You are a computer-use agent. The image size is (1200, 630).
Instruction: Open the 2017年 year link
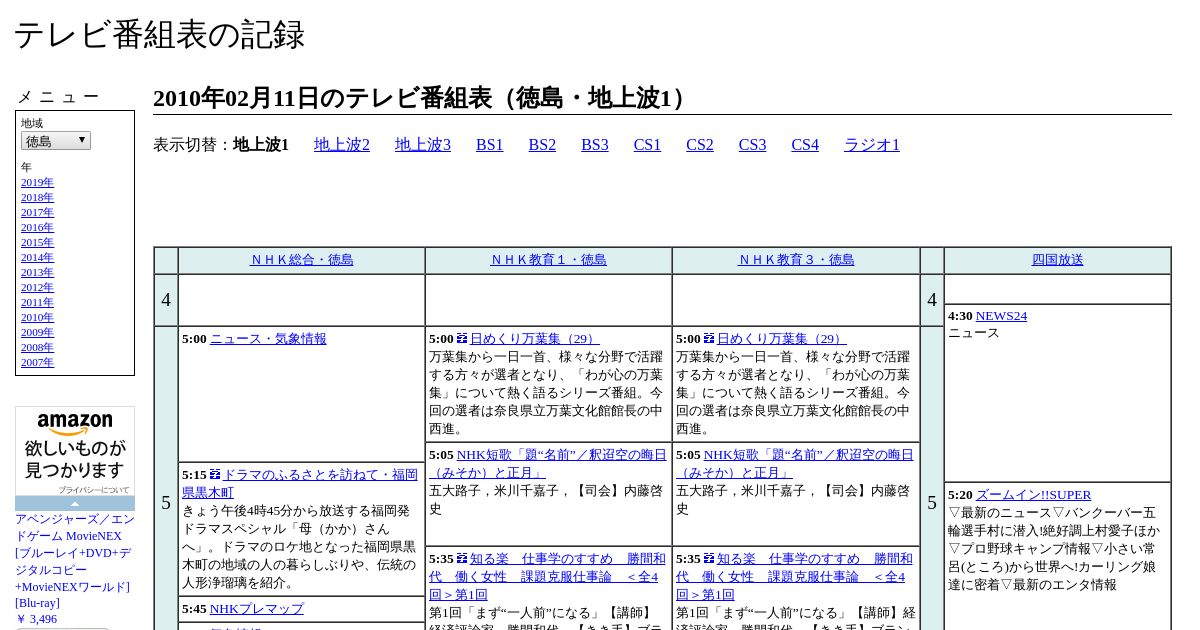[x=37, y=213]
